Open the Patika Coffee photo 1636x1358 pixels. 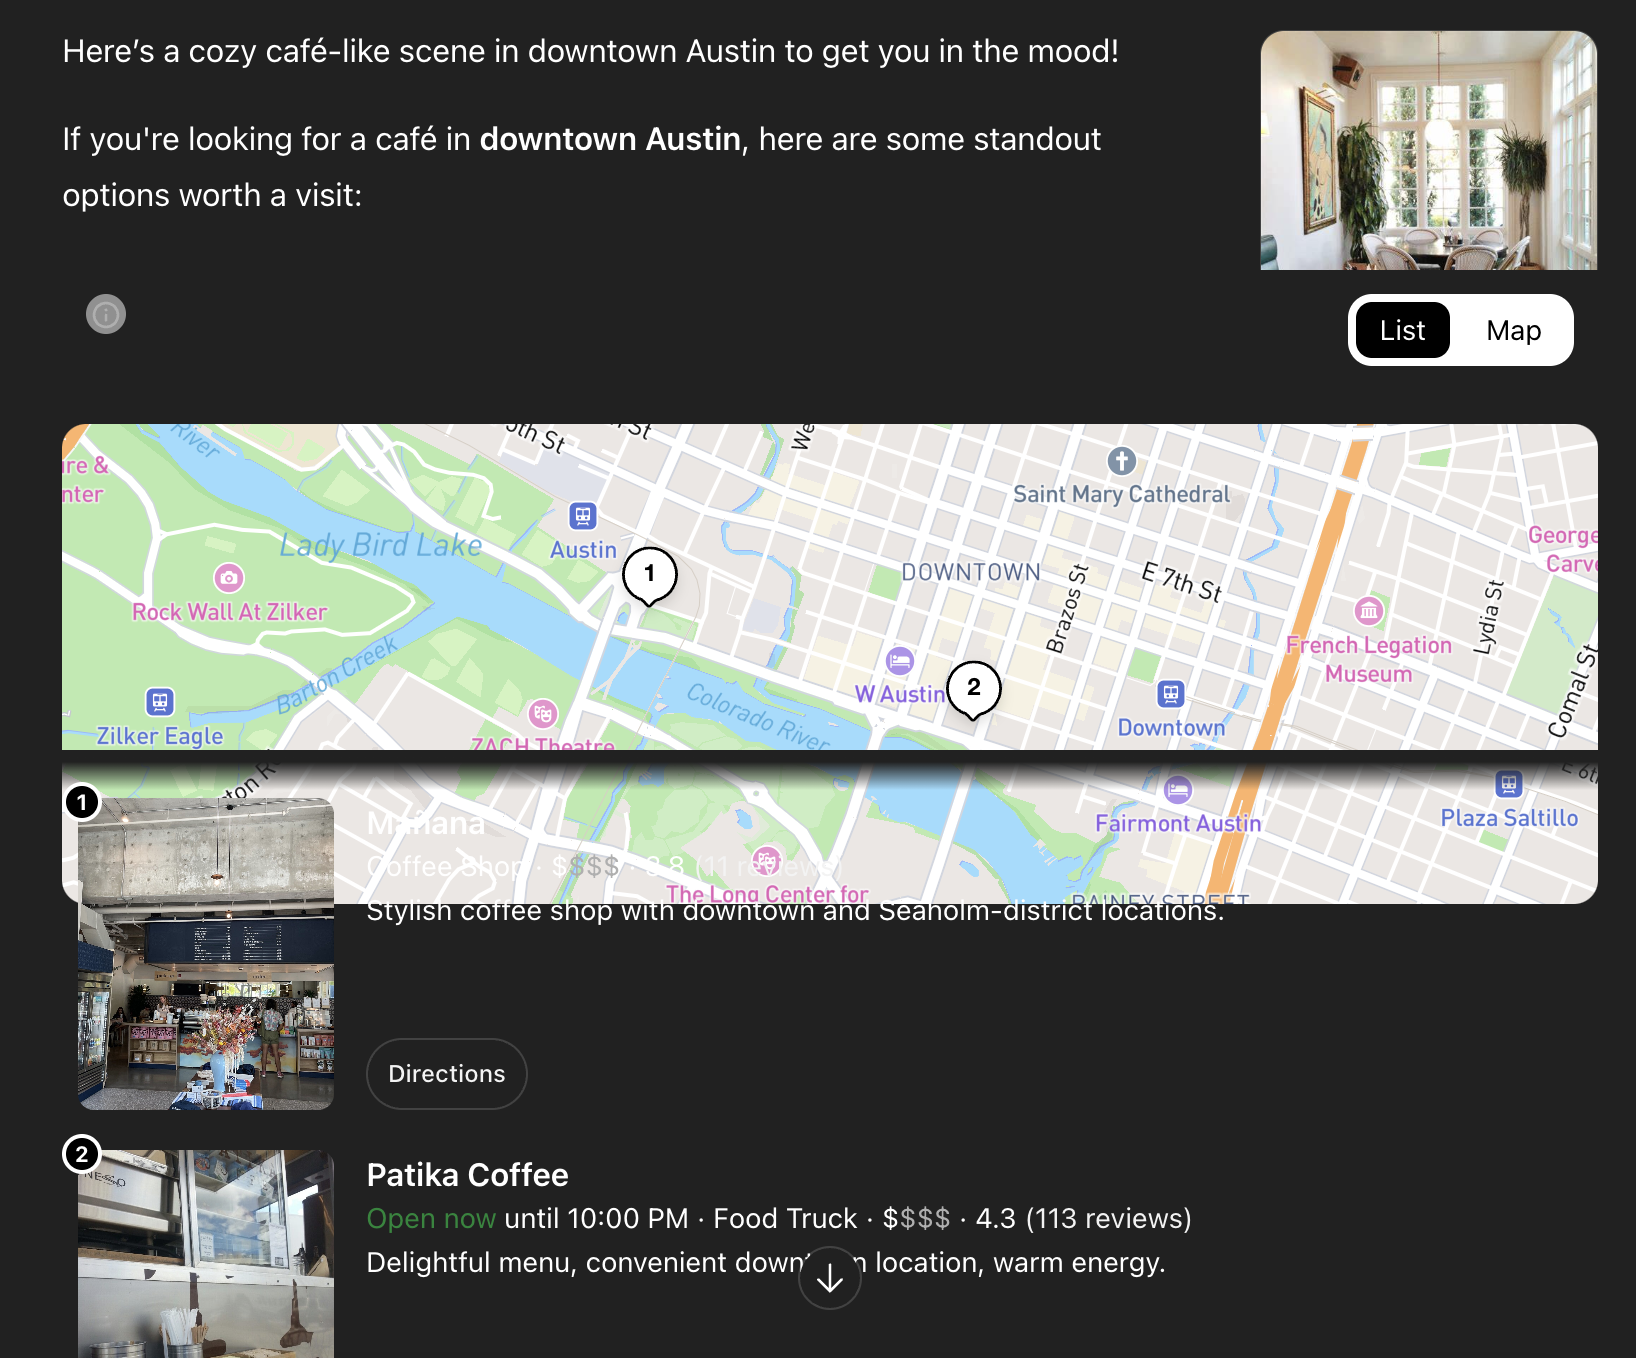click(206, 1254)
